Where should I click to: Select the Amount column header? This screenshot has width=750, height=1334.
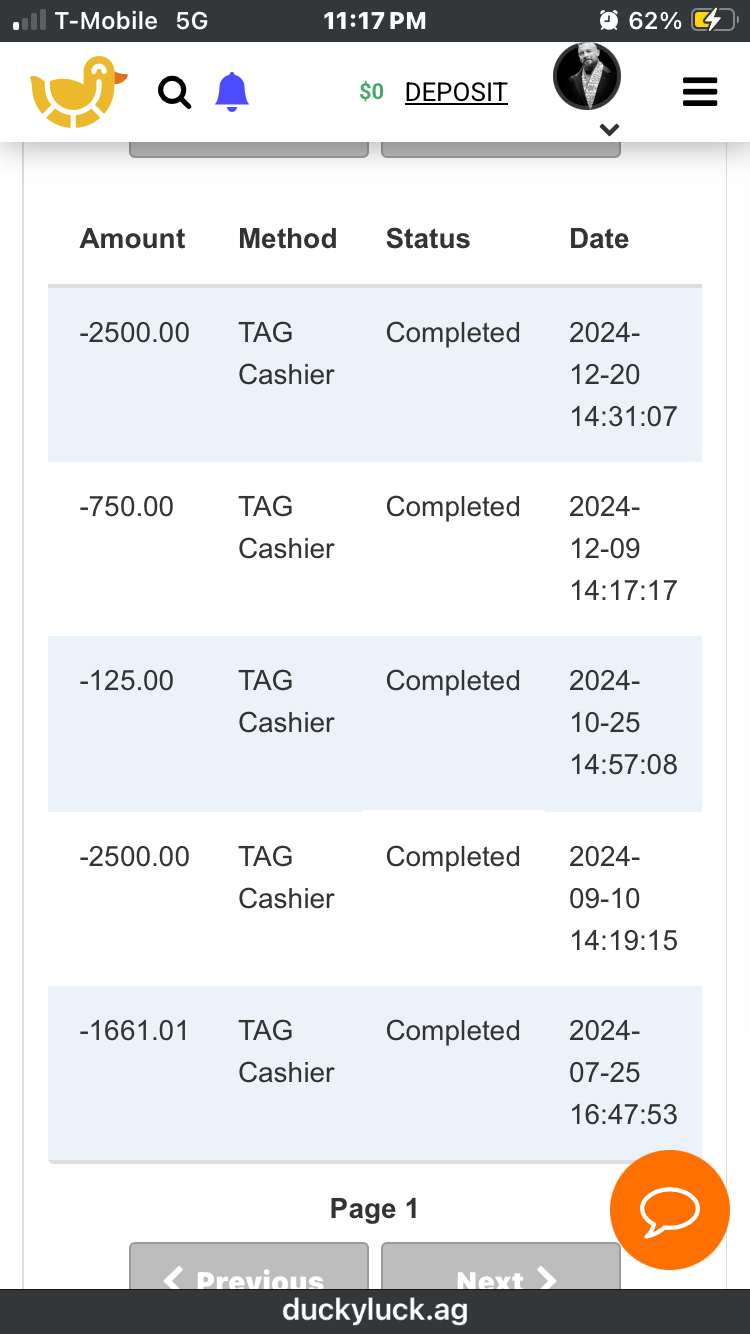[132, 238]
